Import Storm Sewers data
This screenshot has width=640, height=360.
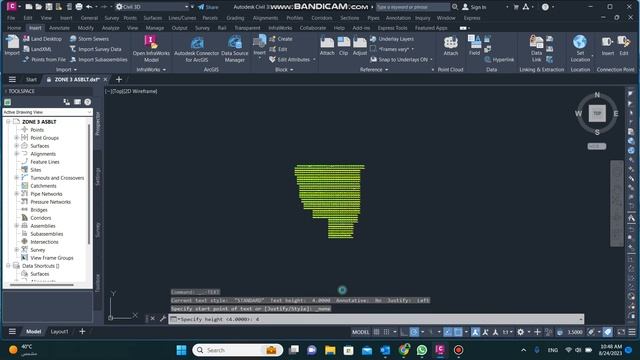point(89,39)
